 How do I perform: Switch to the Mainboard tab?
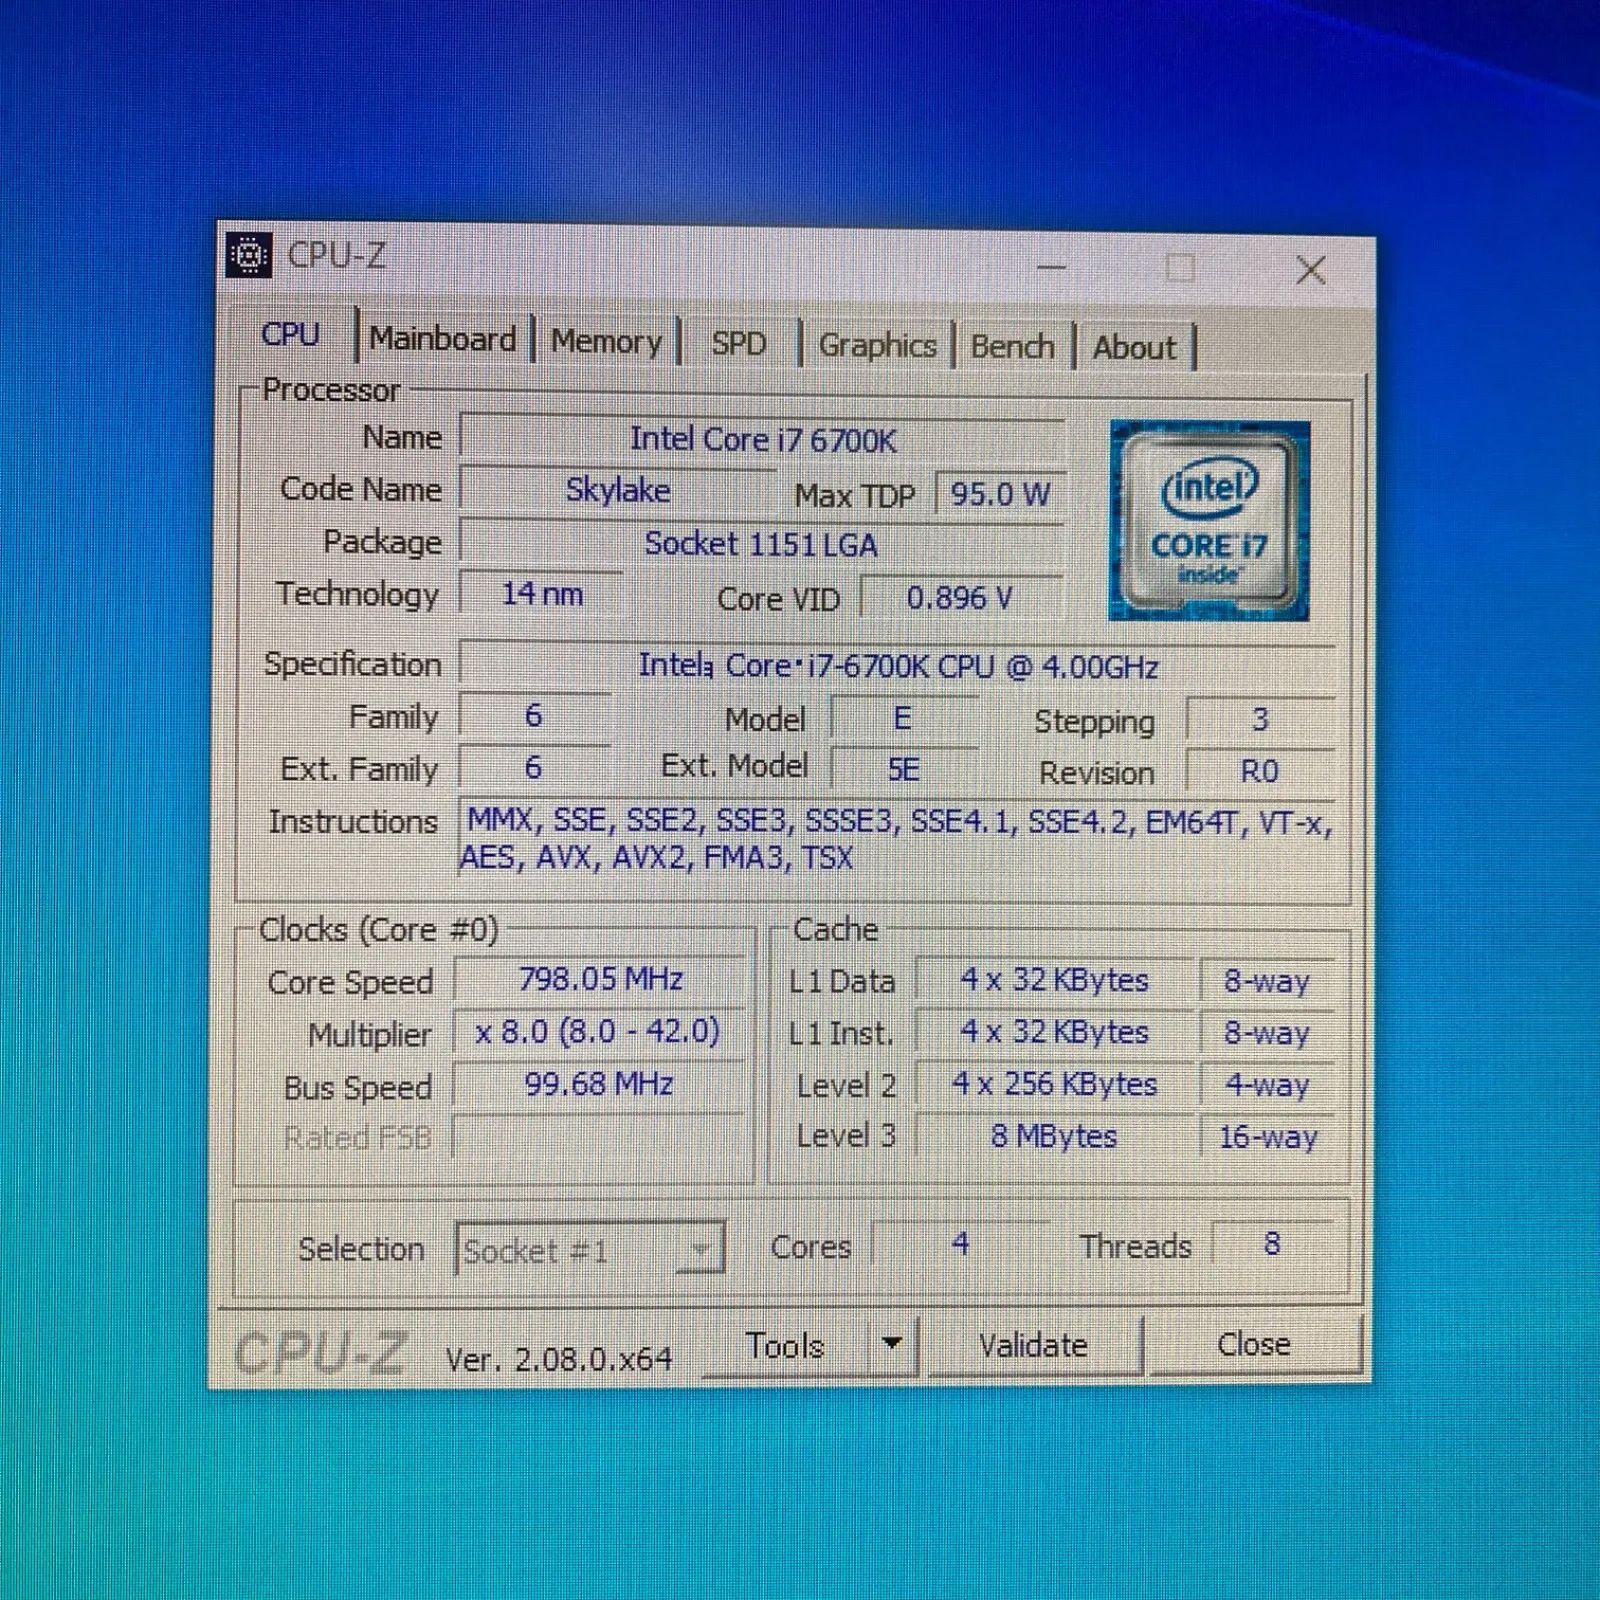[x=443, y=339]
